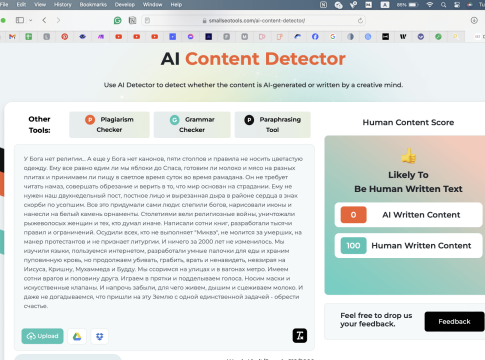This screenshot has height=360, width=485.
Task: Click the page icon in the address bar
Action: click(147, 21)
